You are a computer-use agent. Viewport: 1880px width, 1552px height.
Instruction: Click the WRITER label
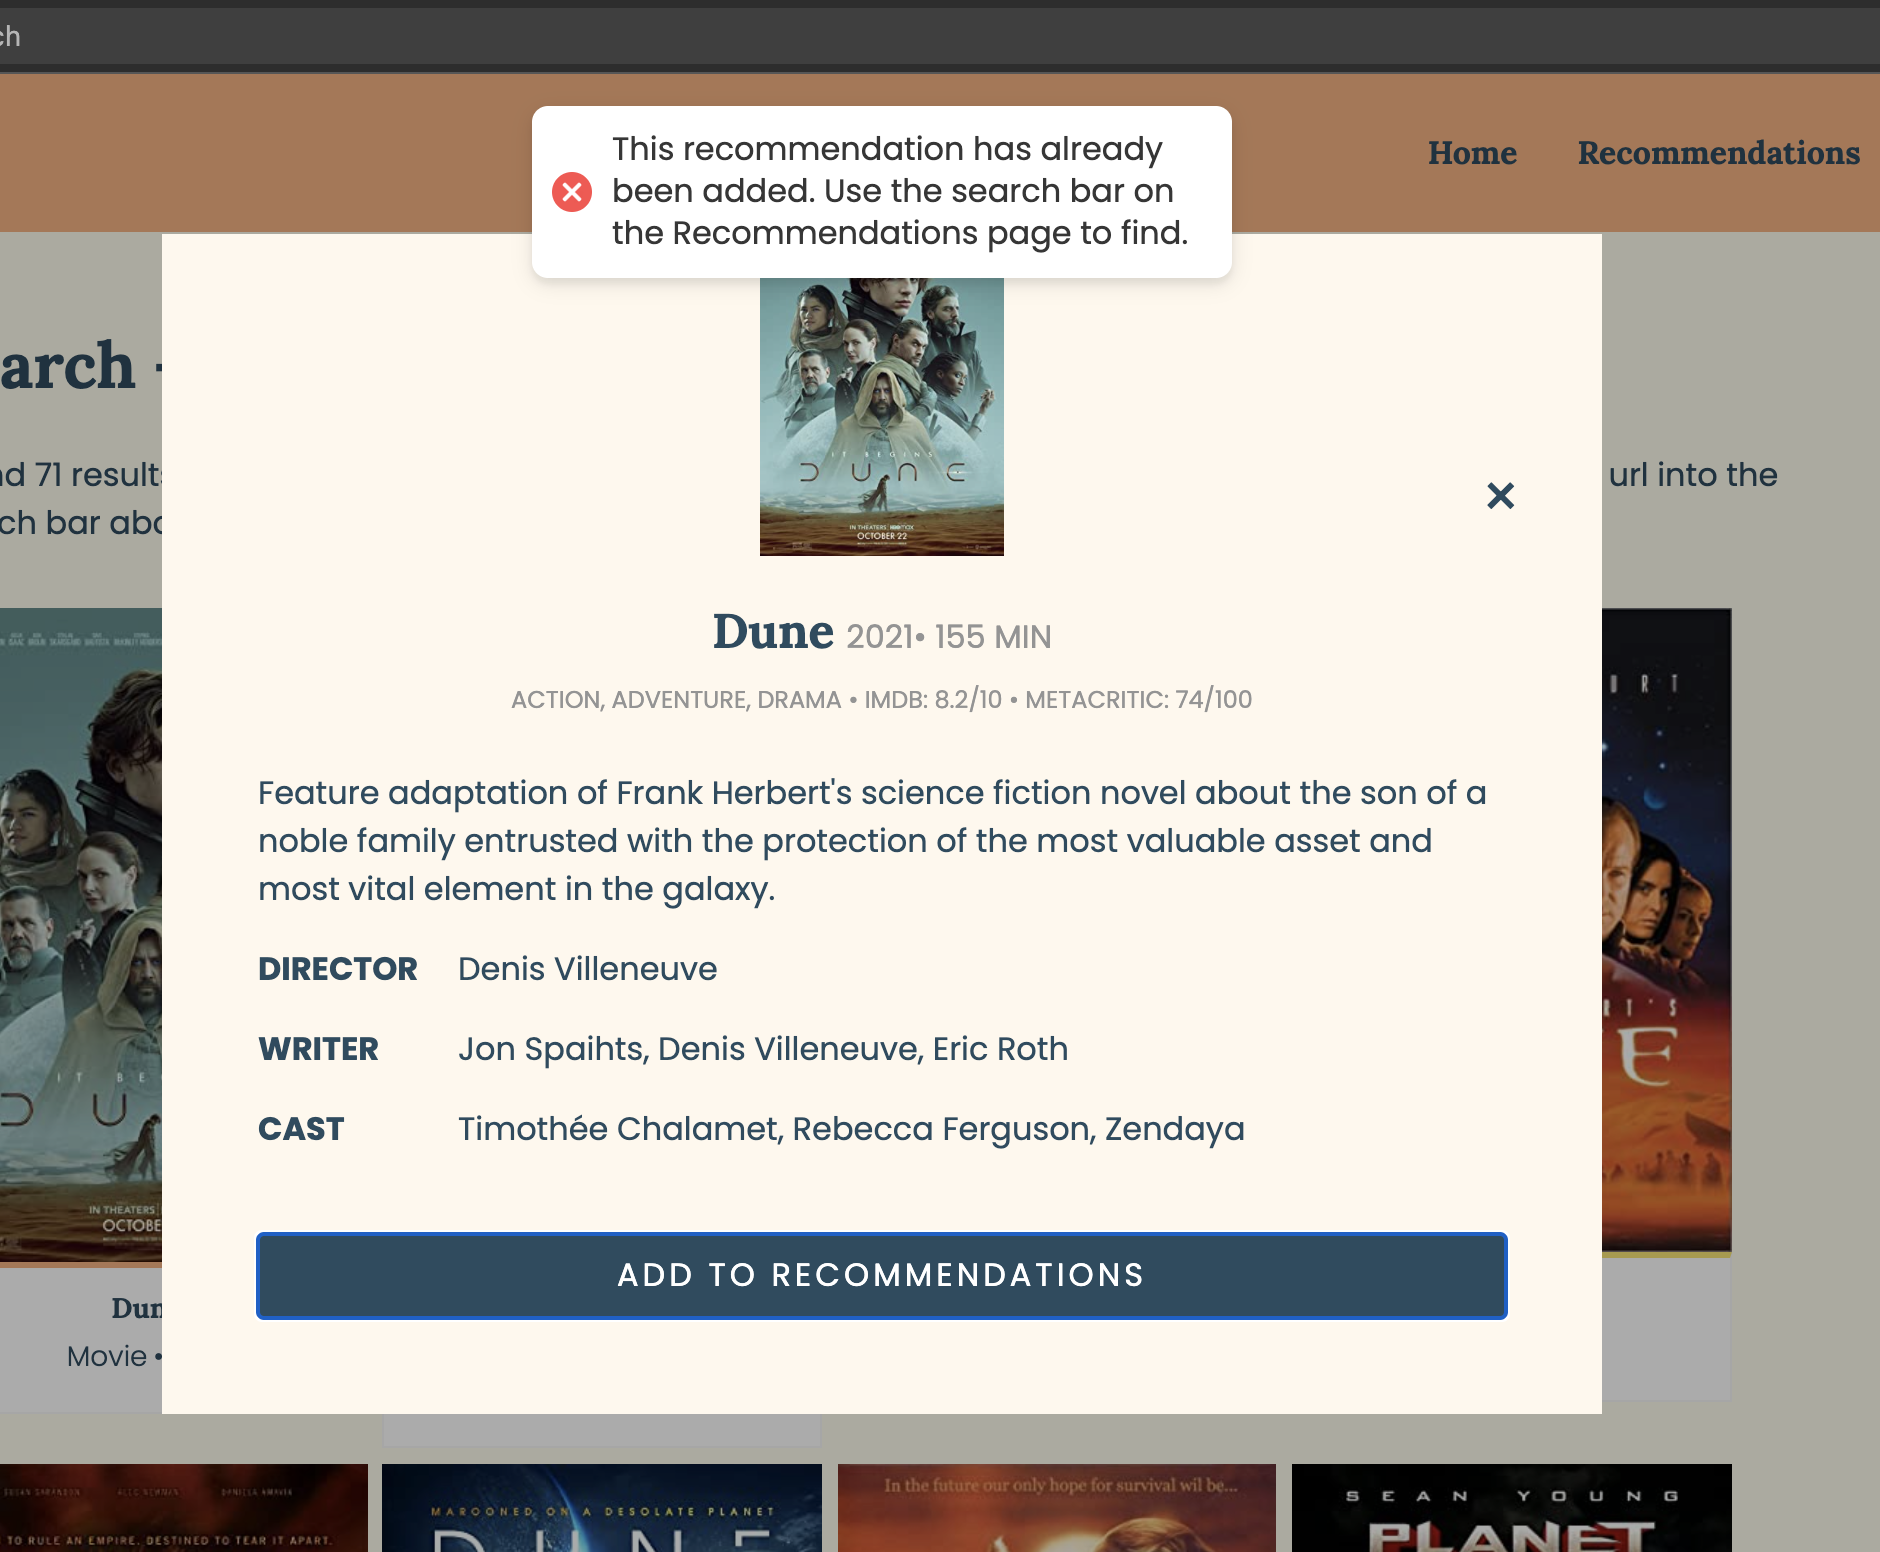coord(318,1049)
